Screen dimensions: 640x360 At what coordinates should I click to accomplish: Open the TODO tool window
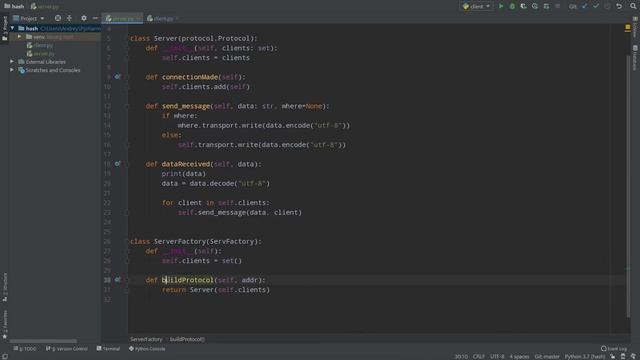click(24, 349)
